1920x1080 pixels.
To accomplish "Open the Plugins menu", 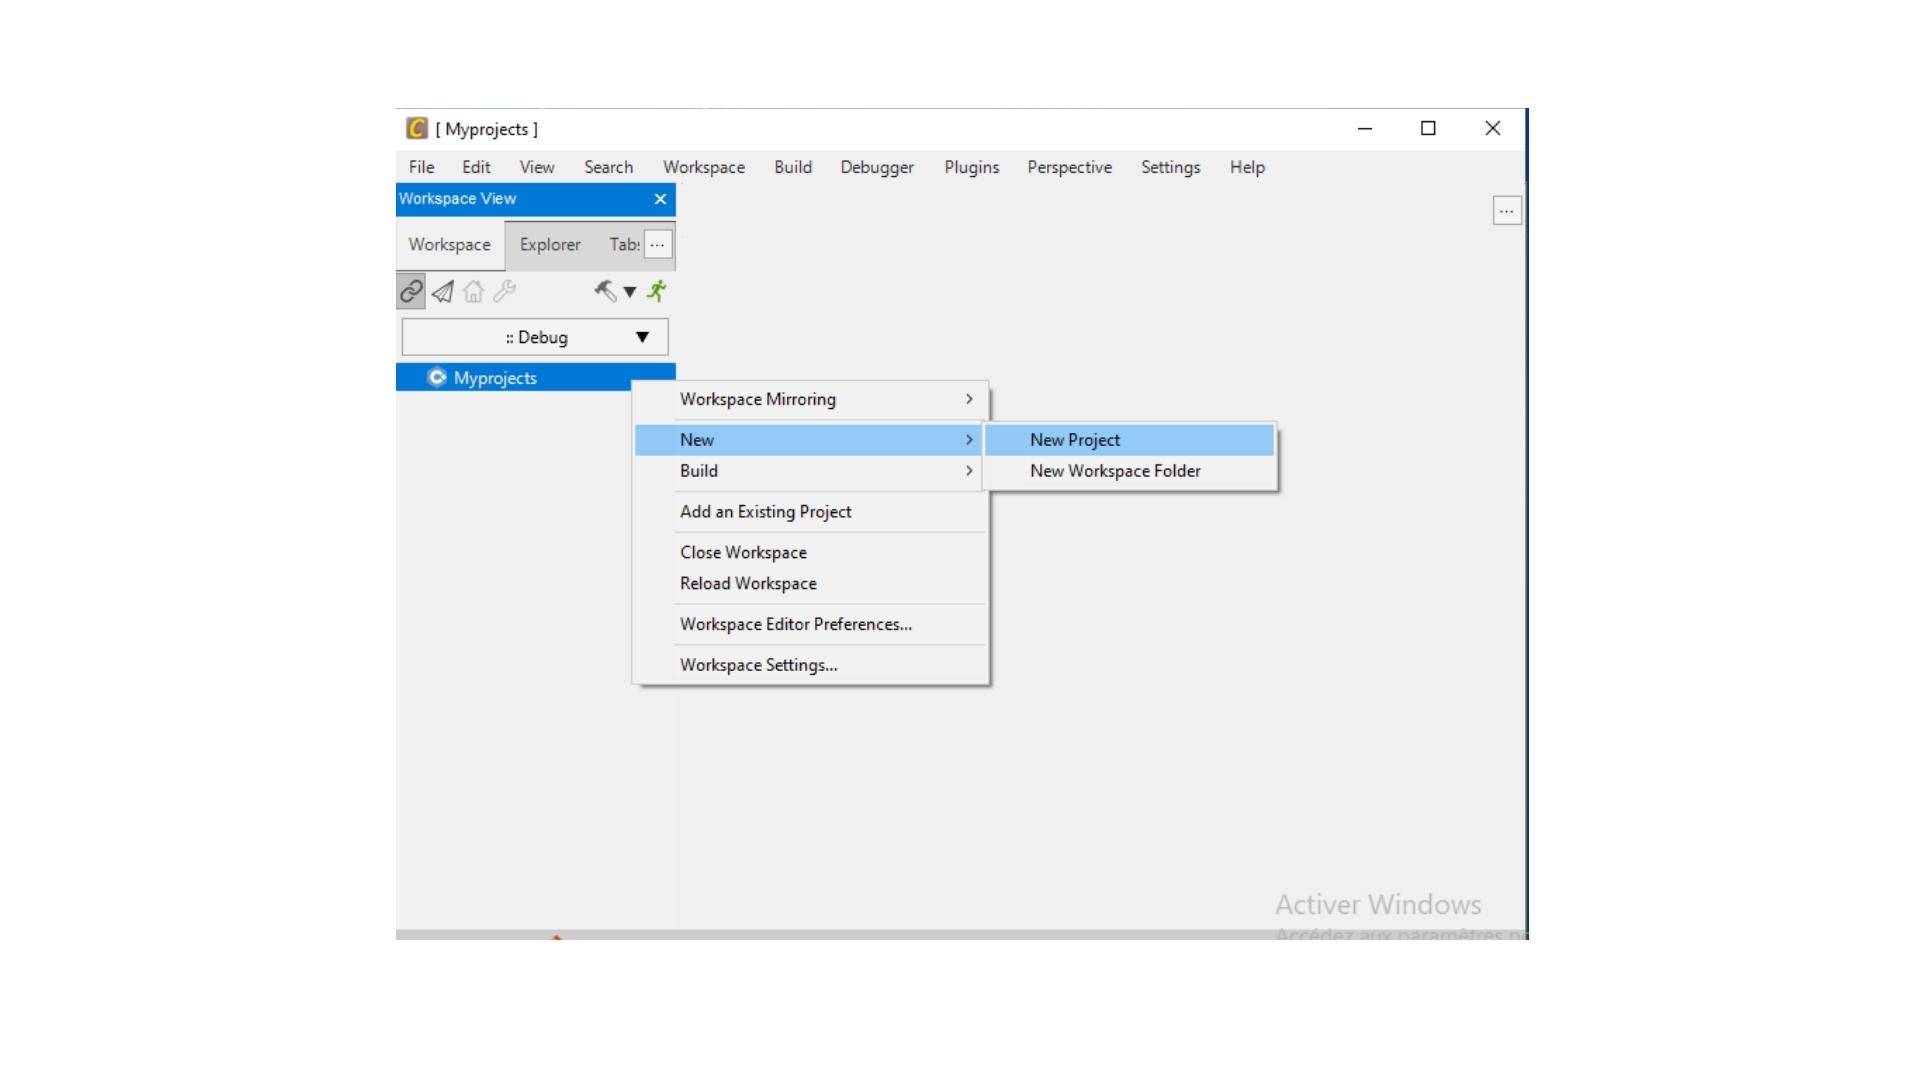I will pos(972,167).
